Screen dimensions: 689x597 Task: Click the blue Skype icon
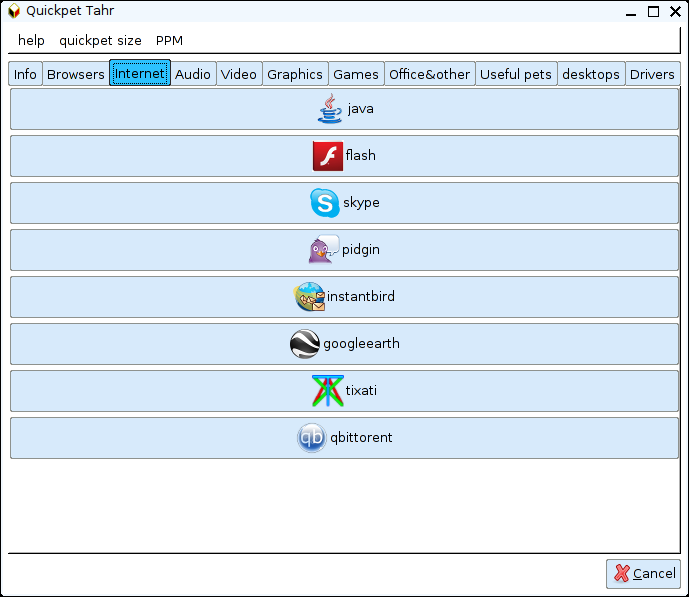pyautogui.click(x=325, y=203)
